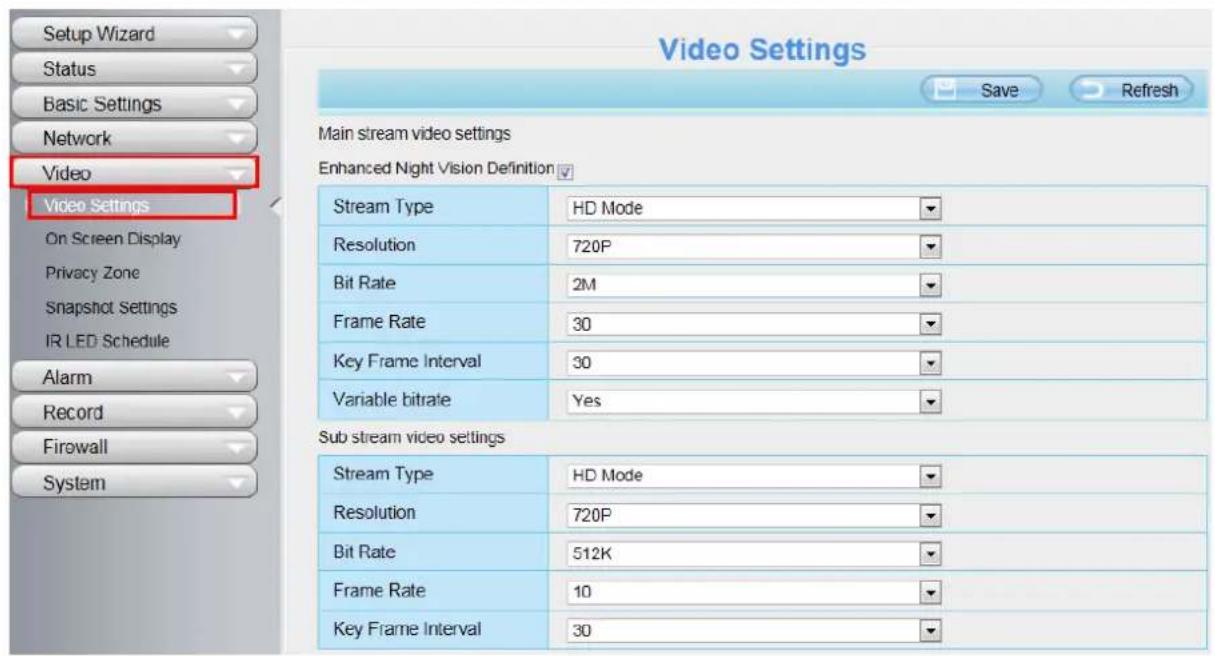Open sub stream Frame Rate 10 dropdown
1215x656 pixels.
click(755, 592)
